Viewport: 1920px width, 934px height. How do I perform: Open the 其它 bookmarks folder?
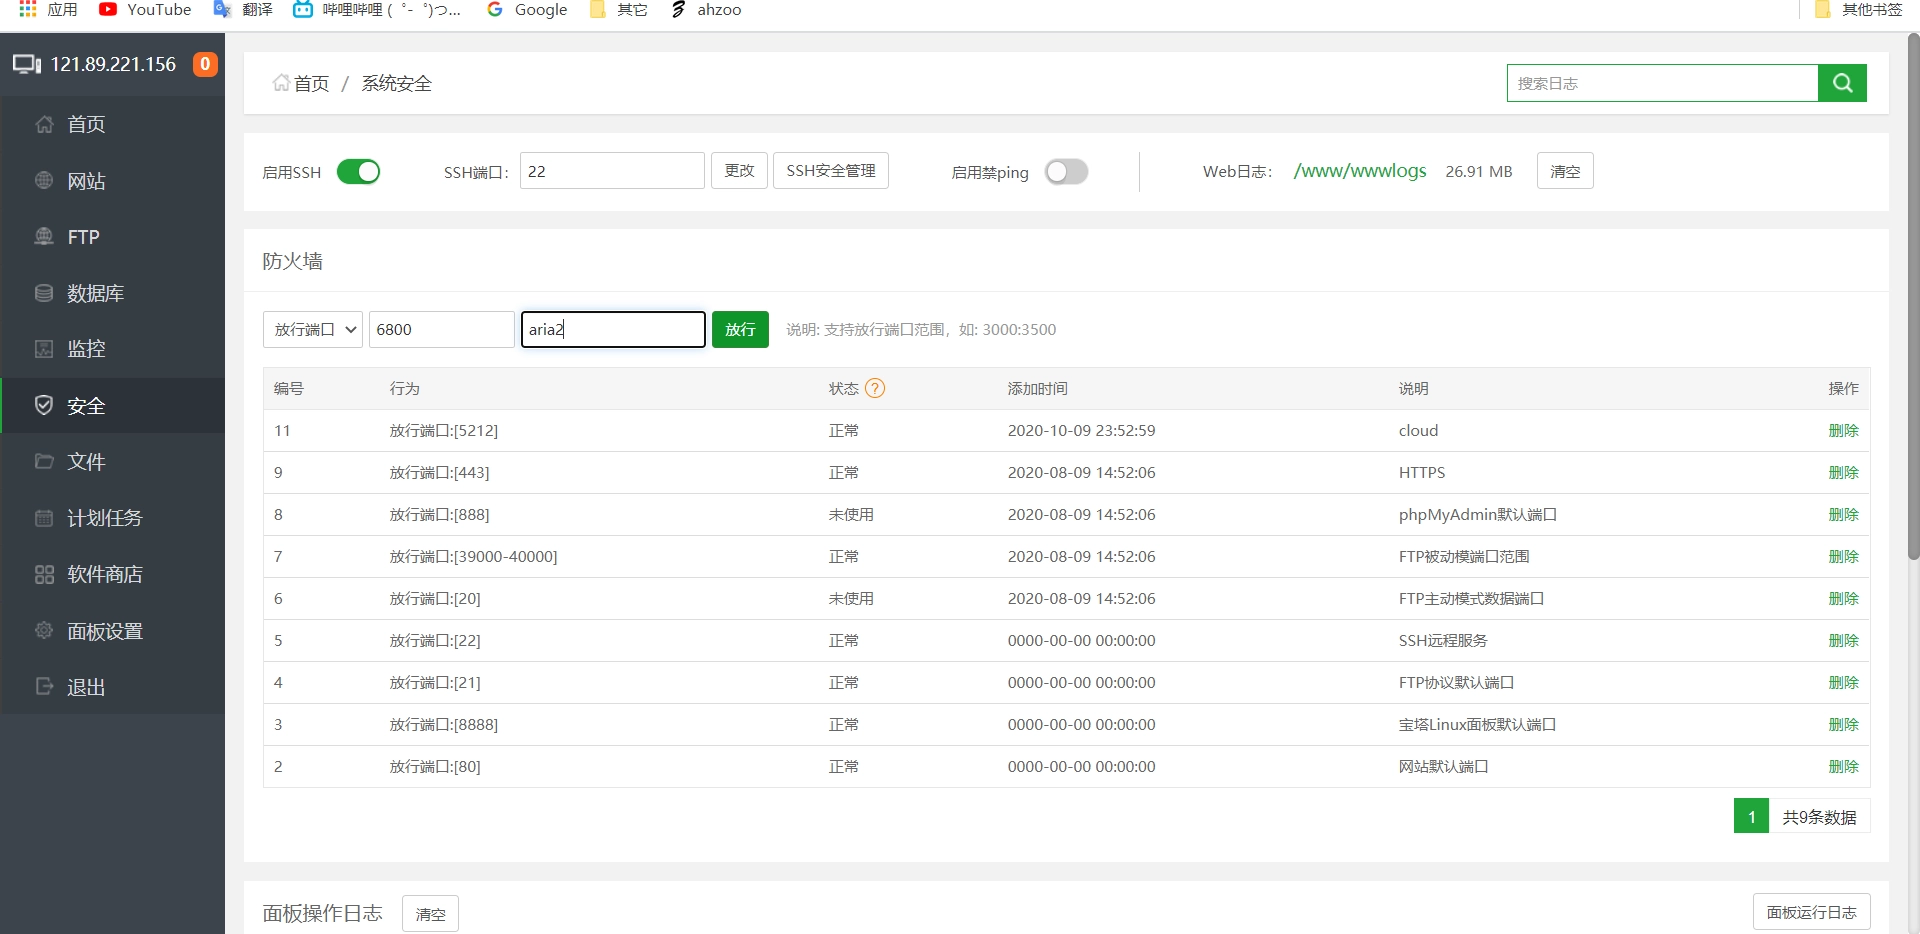pos(619,10)
